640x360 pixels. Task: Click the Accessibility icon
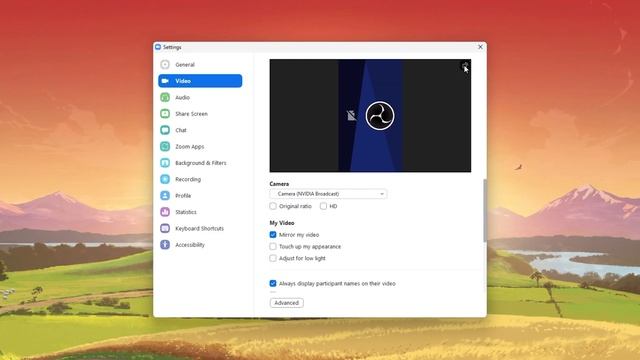pos(165,244)
